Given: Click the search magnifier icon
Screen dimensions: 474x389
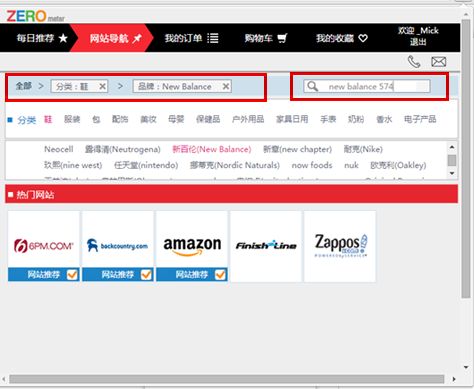Looking at the screenshot, I should click(312, 86).
